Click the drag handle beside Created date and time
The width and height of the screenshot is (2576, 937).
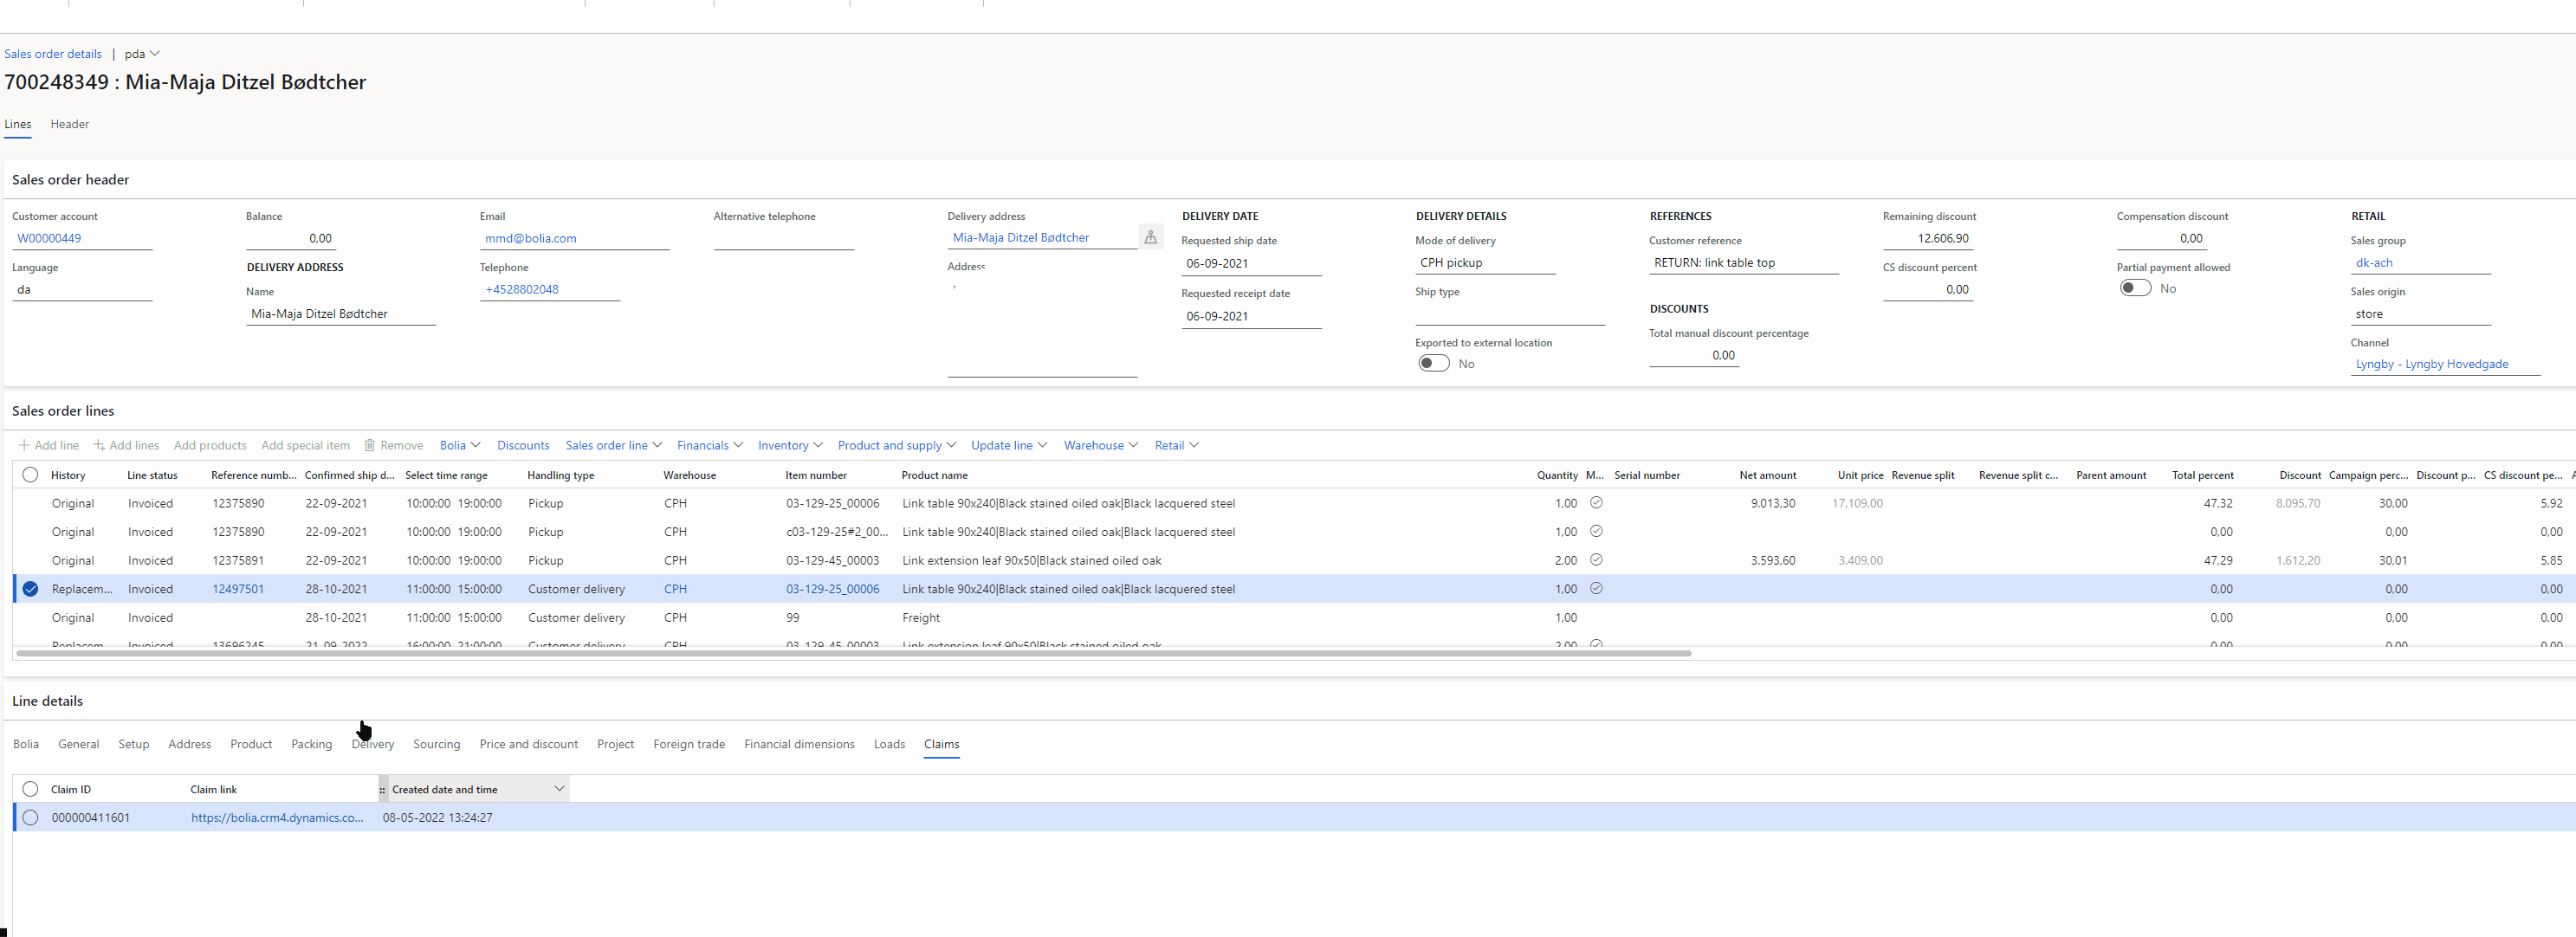[x=382, y=789]
